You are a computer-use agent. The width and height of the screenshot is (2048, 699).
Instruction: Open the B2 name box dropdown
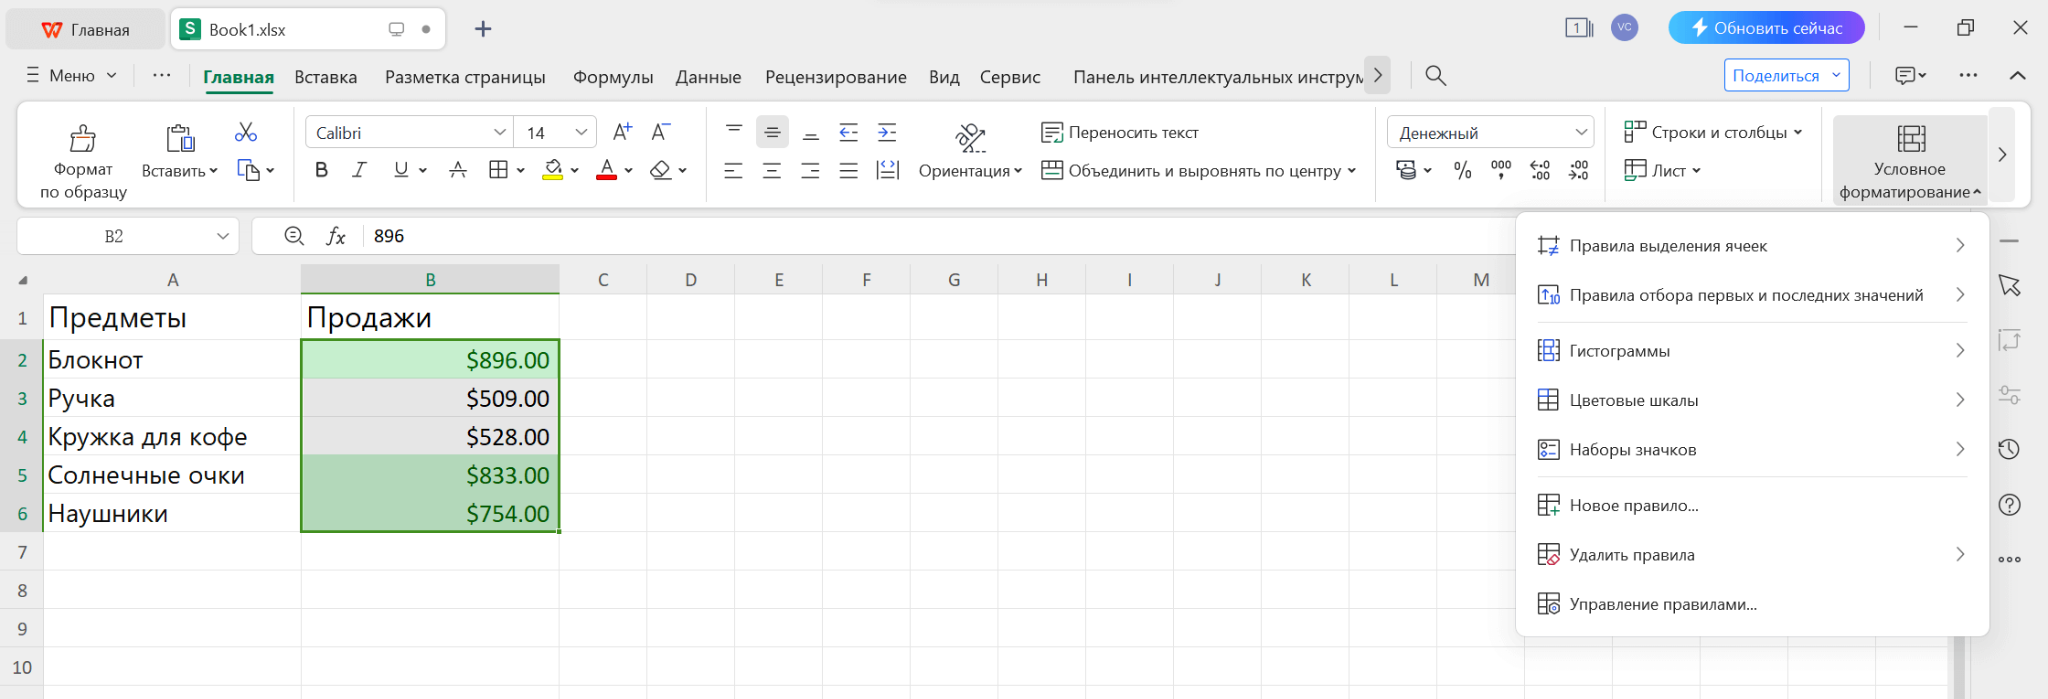click(223, 236)
